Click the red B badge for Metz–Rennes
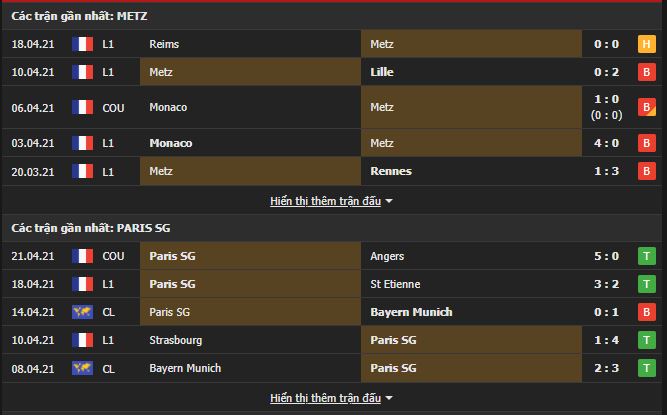Image resolution: width=667 pixels, height=415 pixels. [646, 171]
